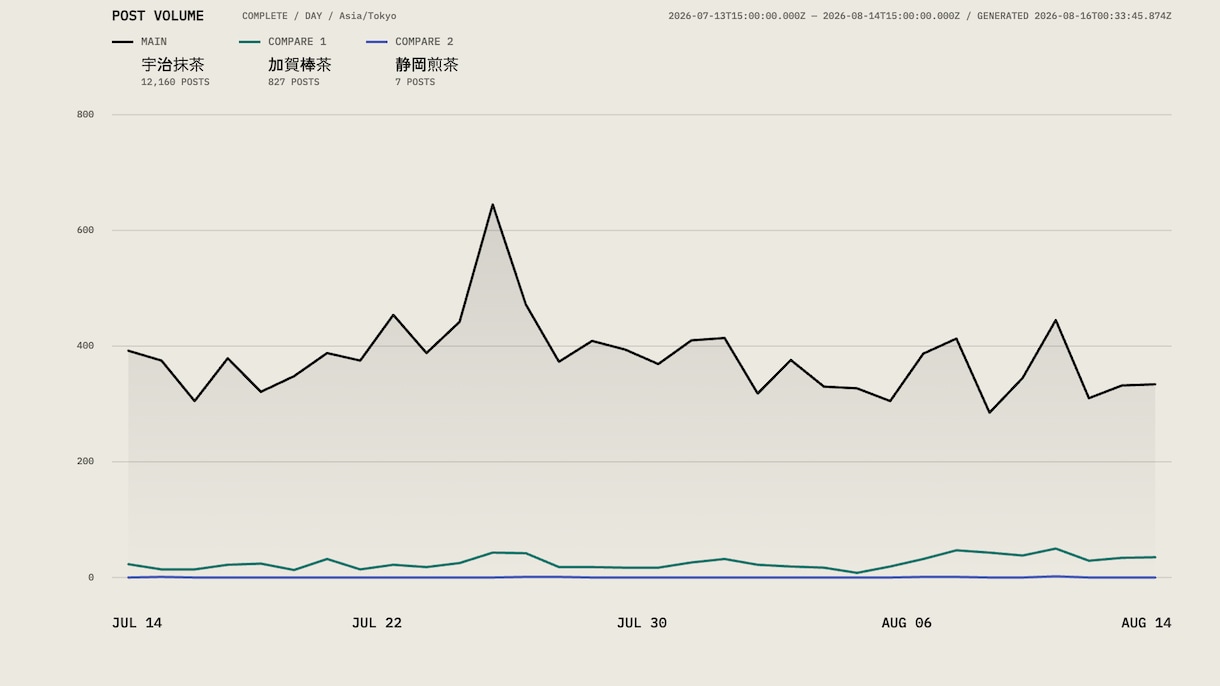Click the "7 POSTS" count
This screenshot has width=1220, height=686.
(415, 82)
